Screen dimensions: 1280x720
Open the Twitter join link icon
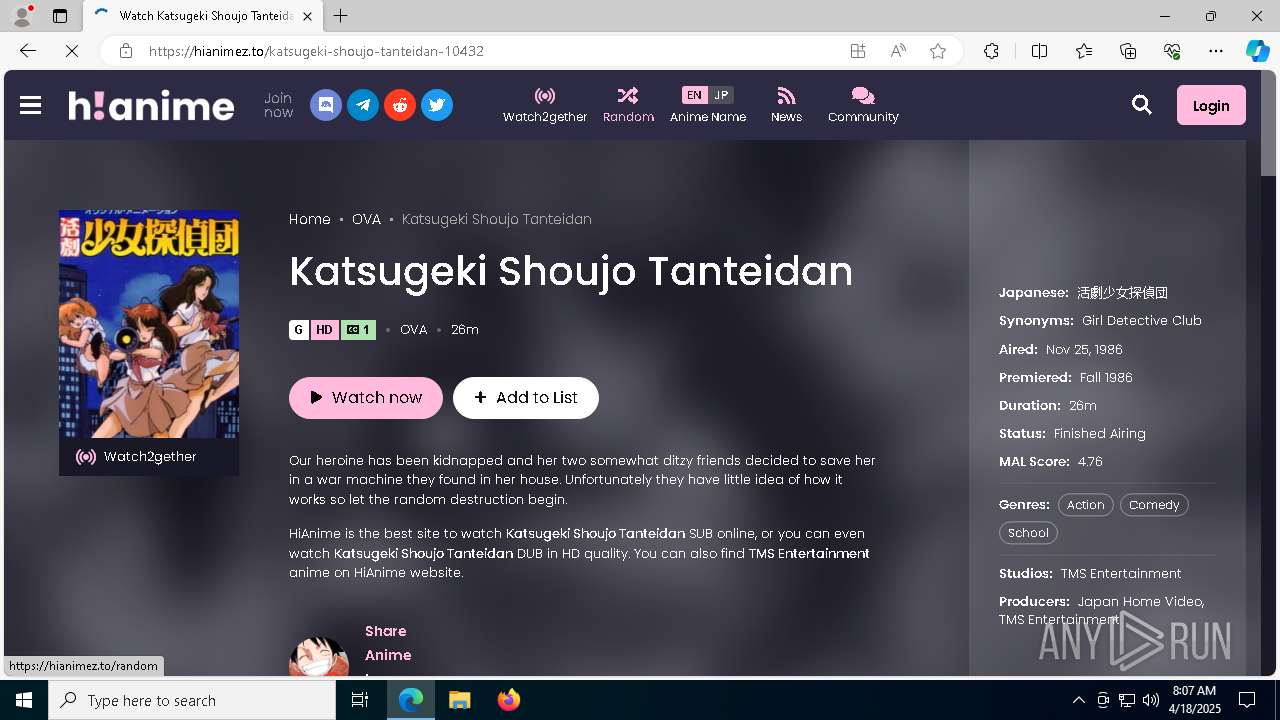tap(437, 105)
